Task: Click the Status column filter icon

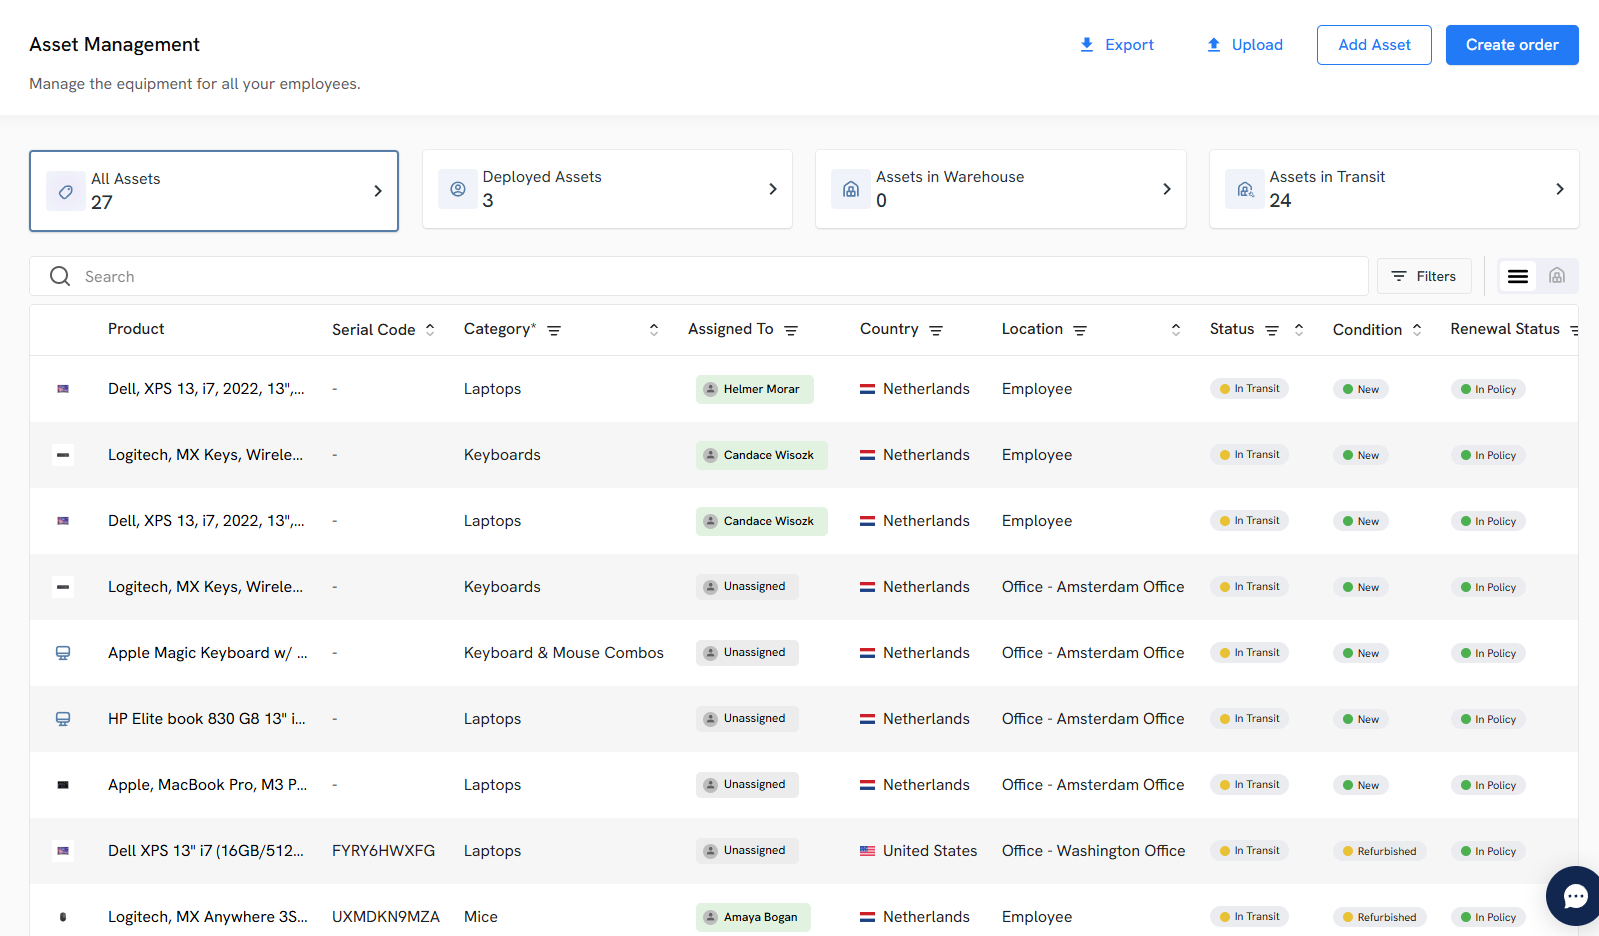Action: [1272, 330]
